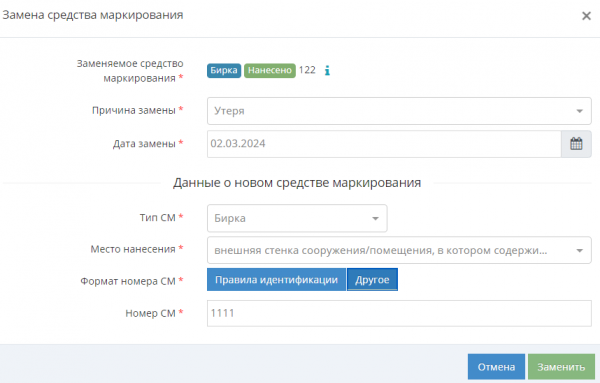The width and height of the screenshot is (600, 383).
Task: Click the number 122 text
Action: [307, 70]
